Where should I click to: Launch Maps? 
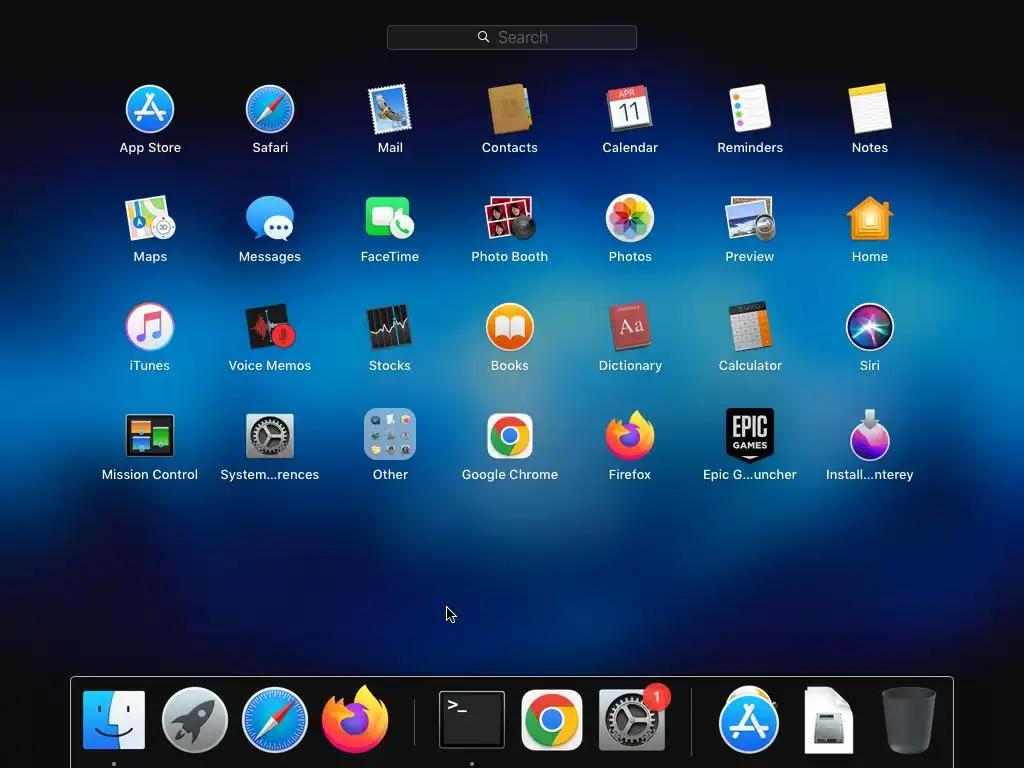click(x=150, y=218)
